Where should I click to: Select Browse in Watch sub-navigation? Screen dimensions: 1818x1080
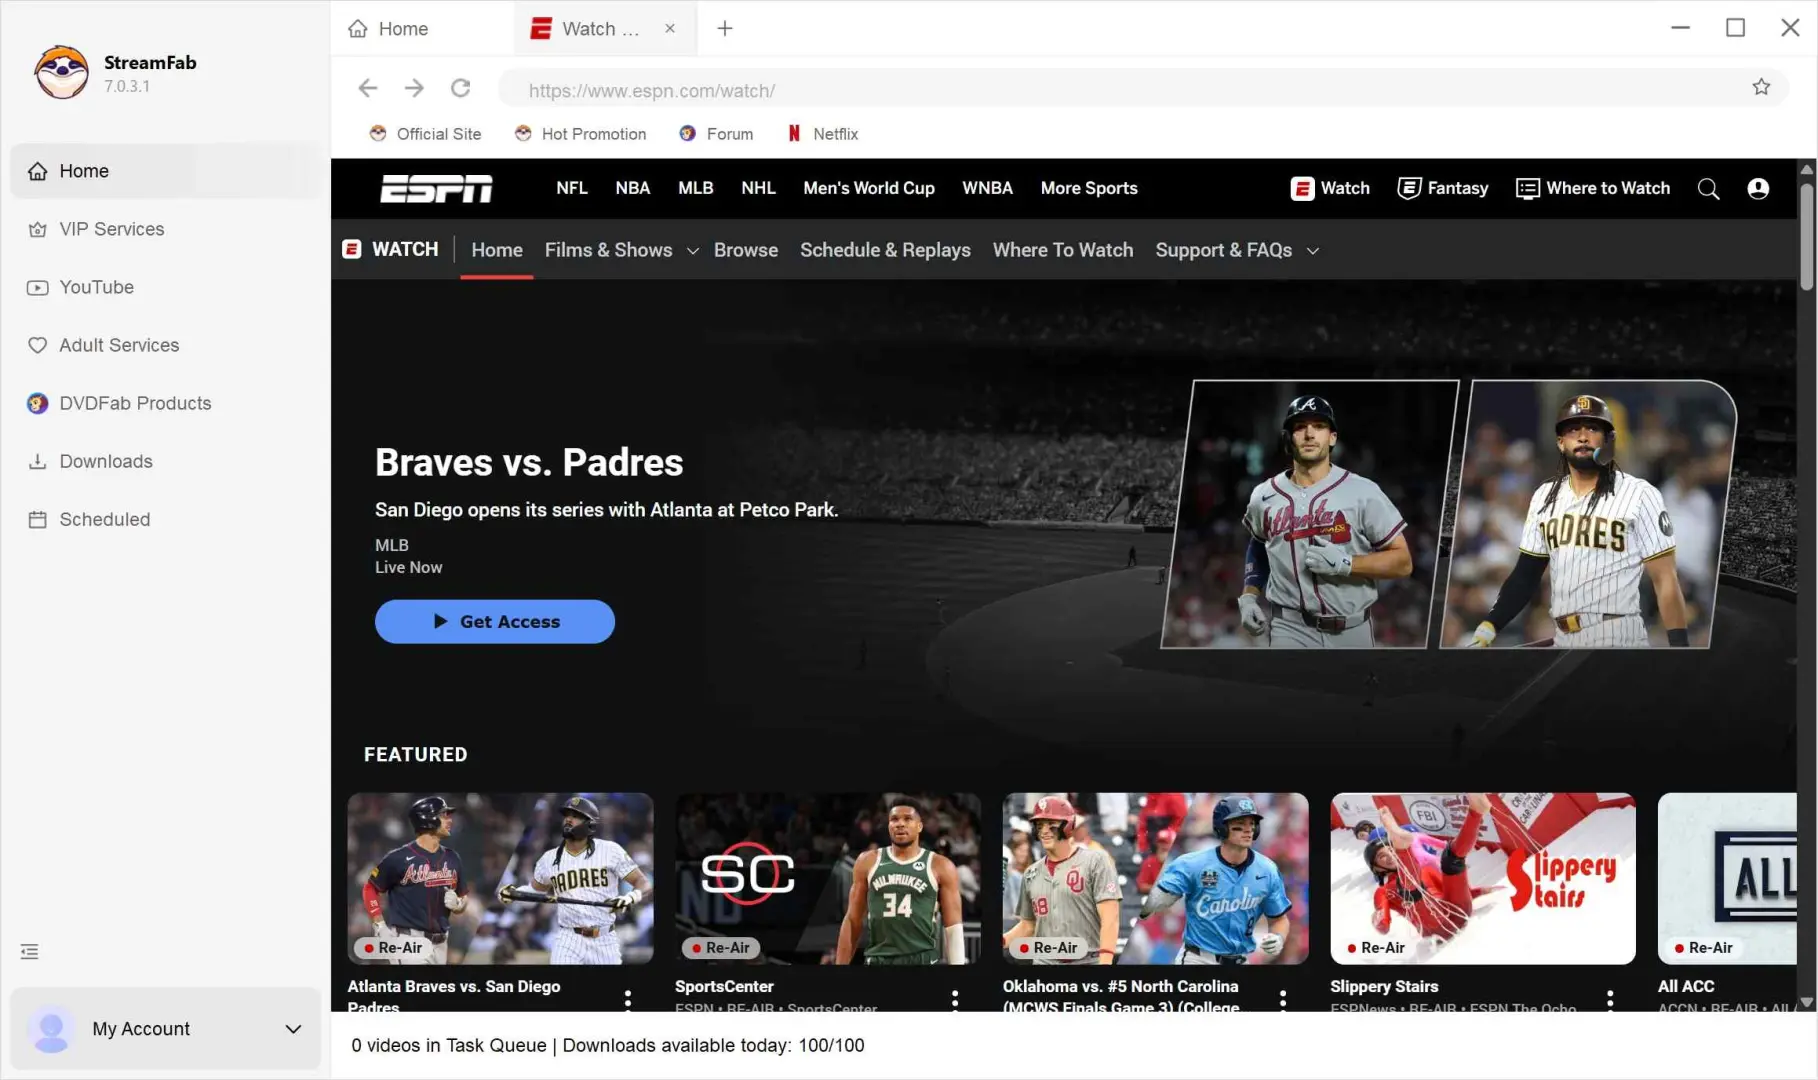click(746, 250)
